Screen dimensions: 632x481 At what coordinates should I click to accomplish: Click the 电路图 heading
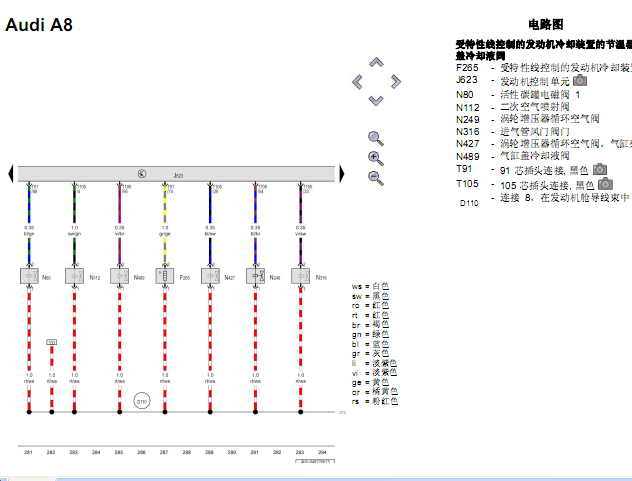pos(546,25)
